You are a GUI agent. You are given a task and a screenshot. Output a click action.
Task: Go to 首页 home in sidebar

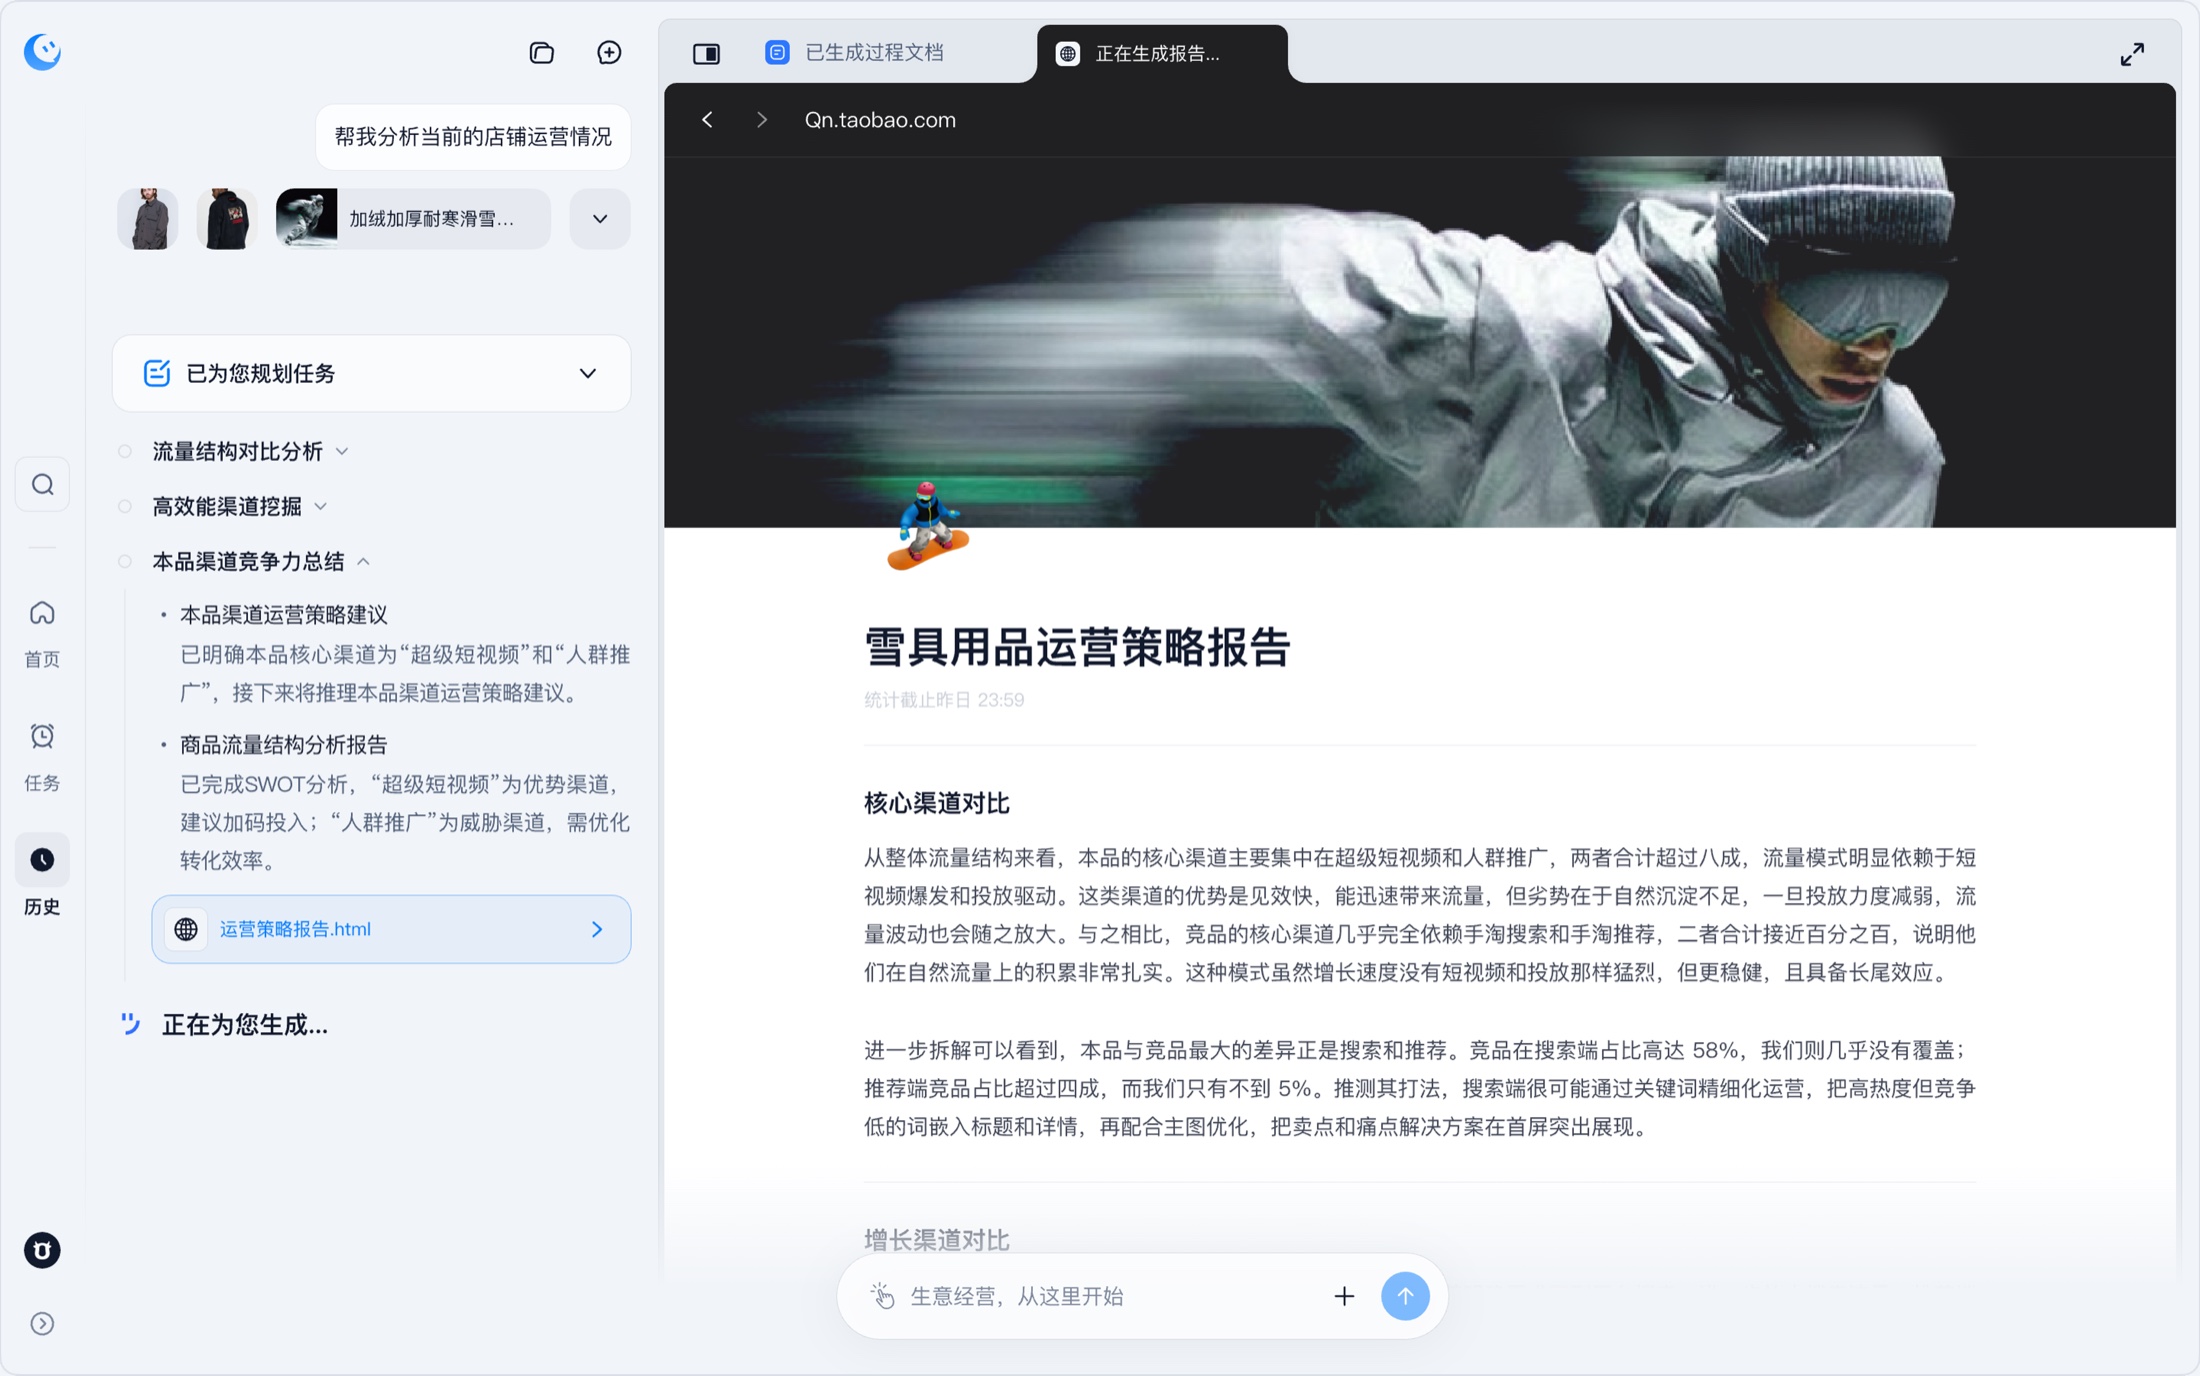coord(42,634)
